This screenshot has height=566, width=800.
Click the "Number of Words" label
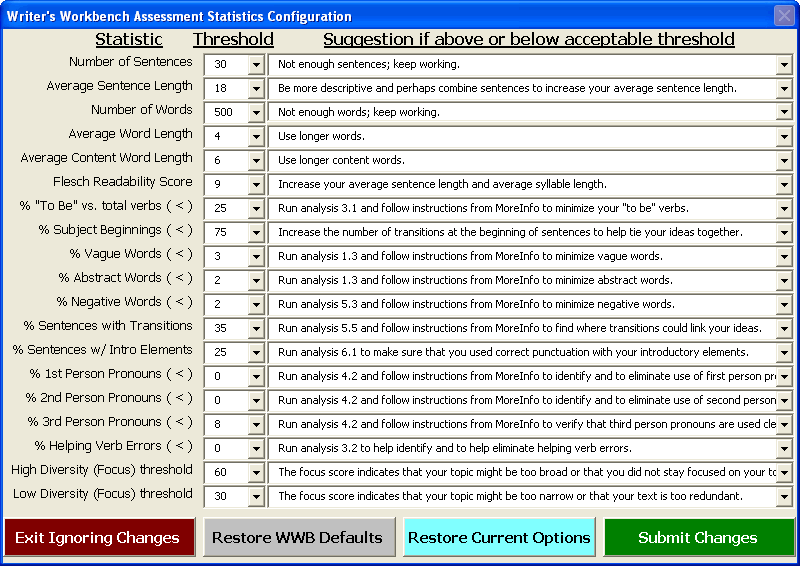click(x=142, y=110)
